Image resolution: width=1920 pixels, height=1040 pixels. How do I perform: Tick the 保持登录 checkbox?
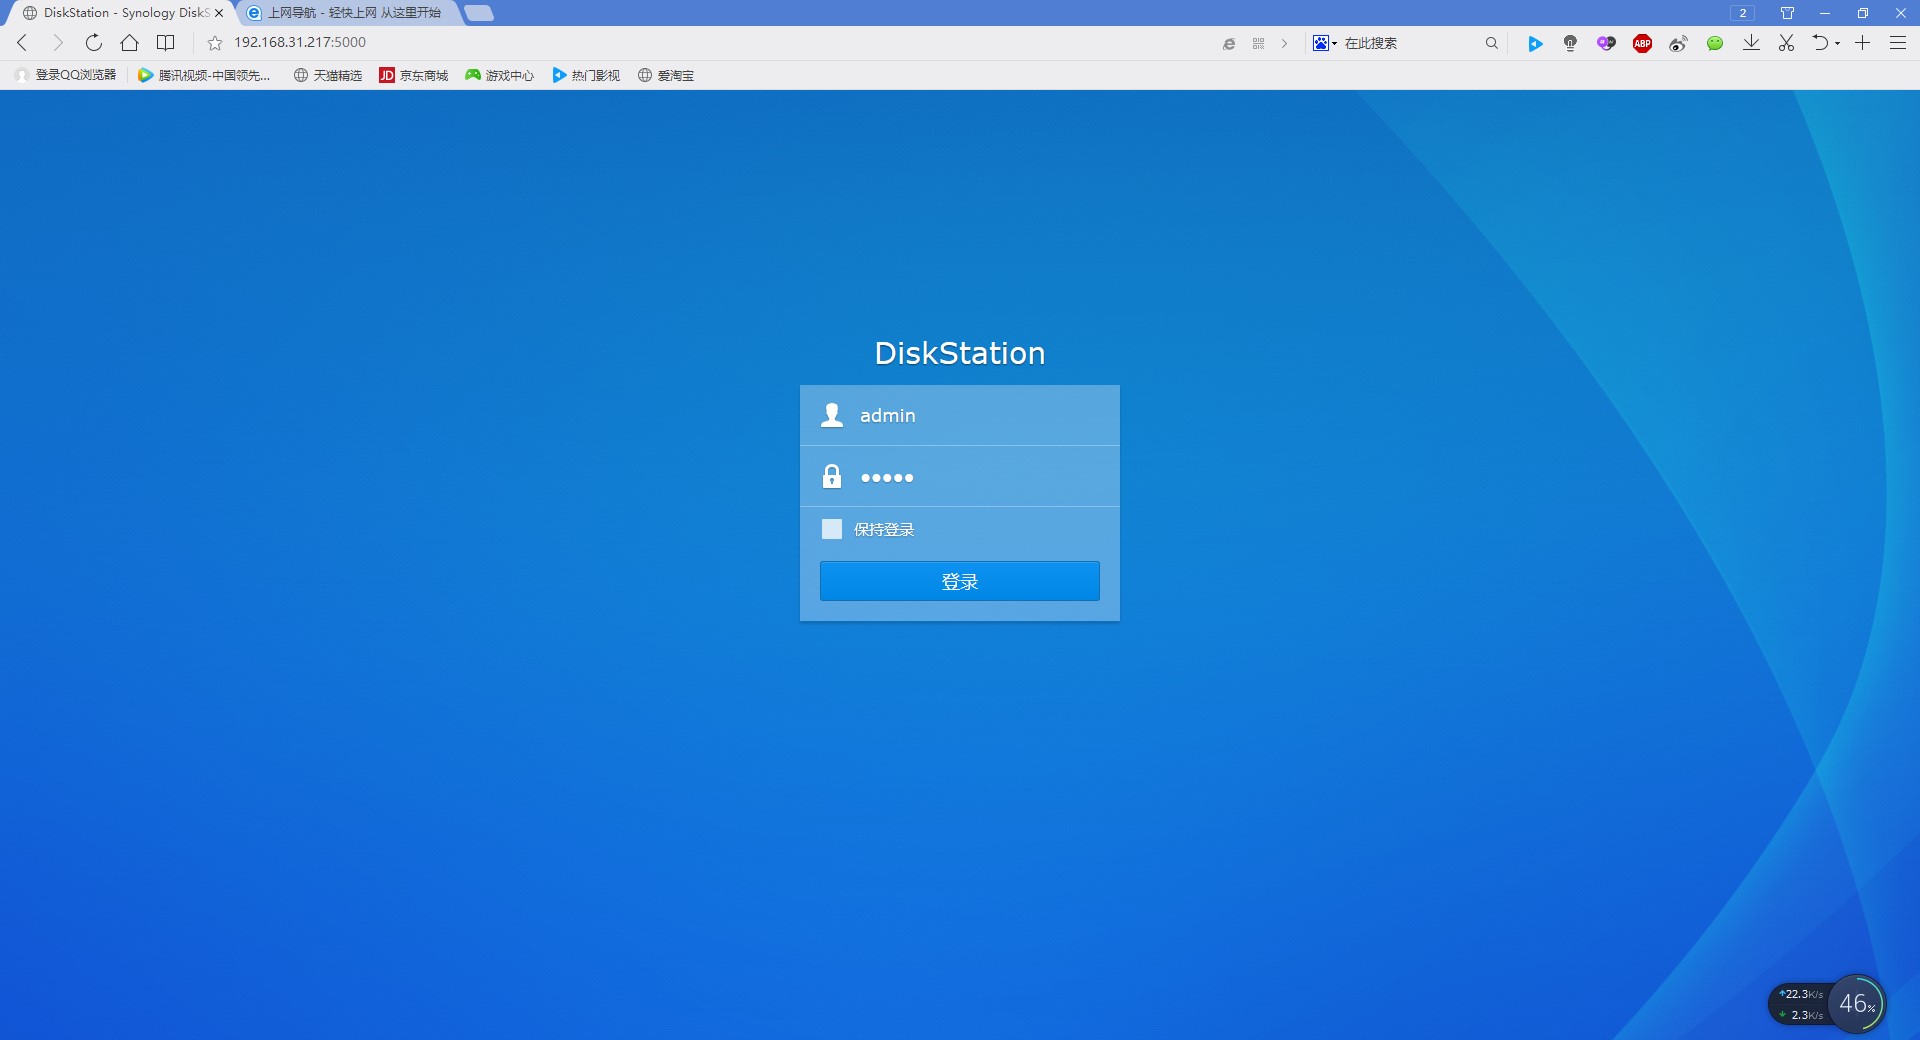click(832, 529)
